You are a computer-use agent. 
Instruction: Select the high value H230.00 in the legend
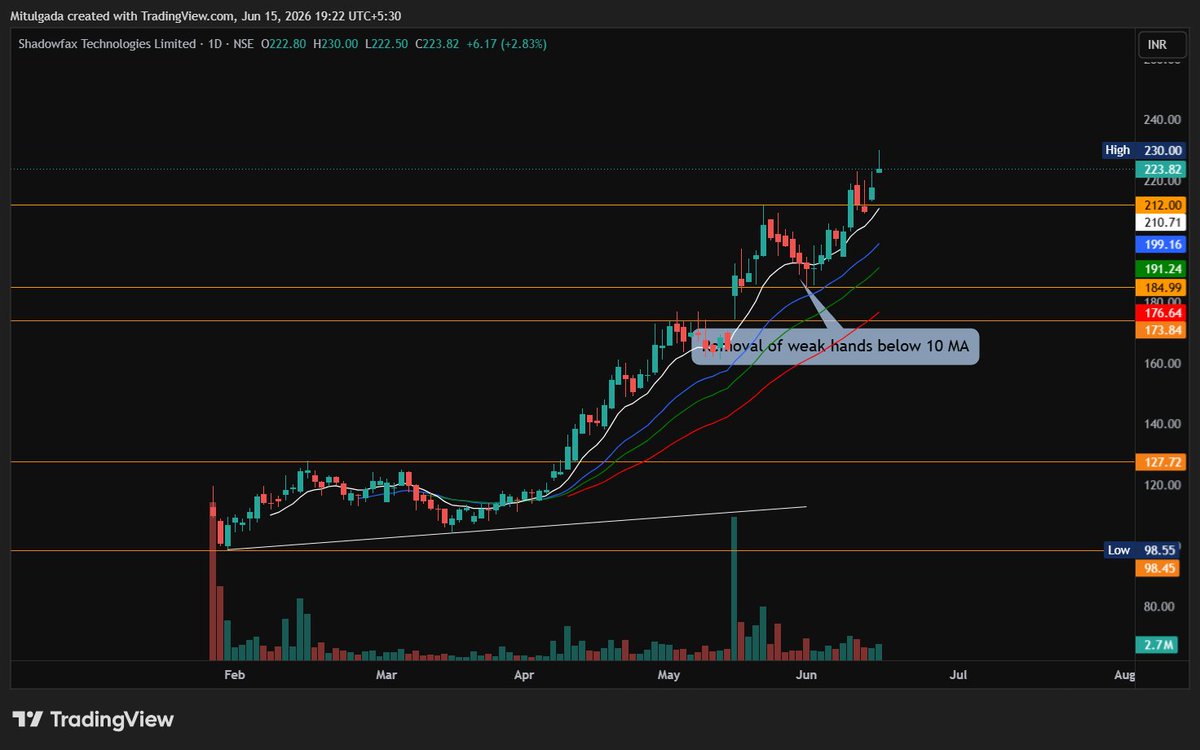(335, 44)
